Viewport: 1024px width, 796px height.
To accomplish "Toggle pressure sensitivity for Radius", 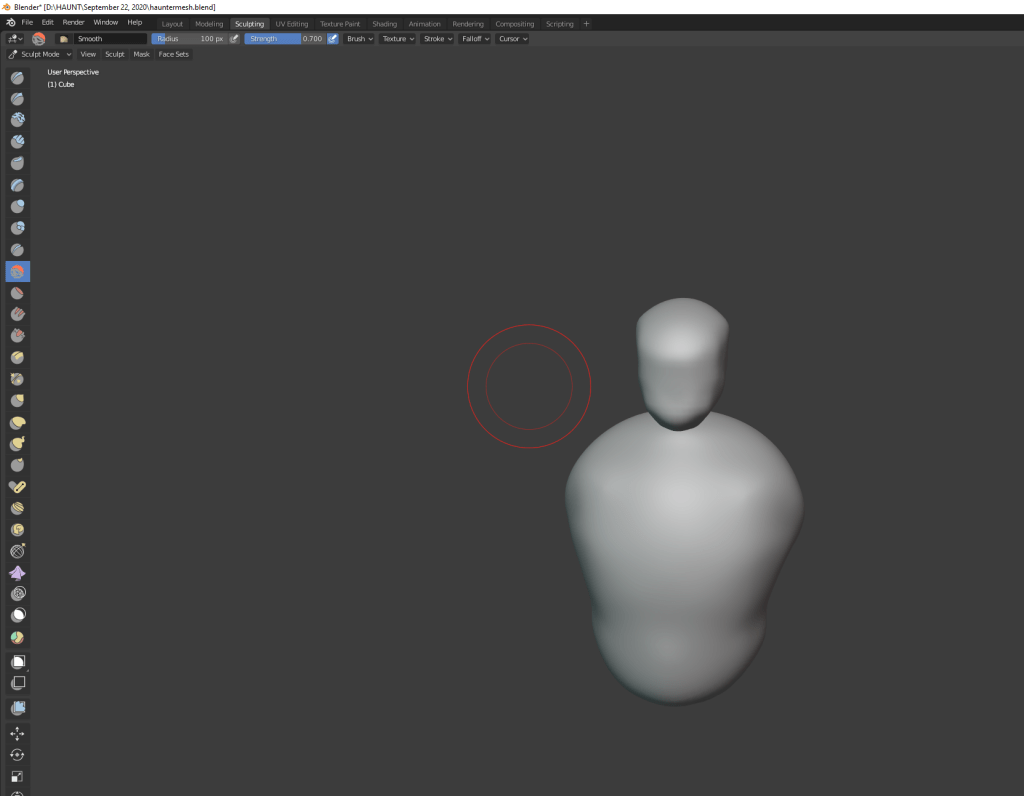I will [235, 39].
